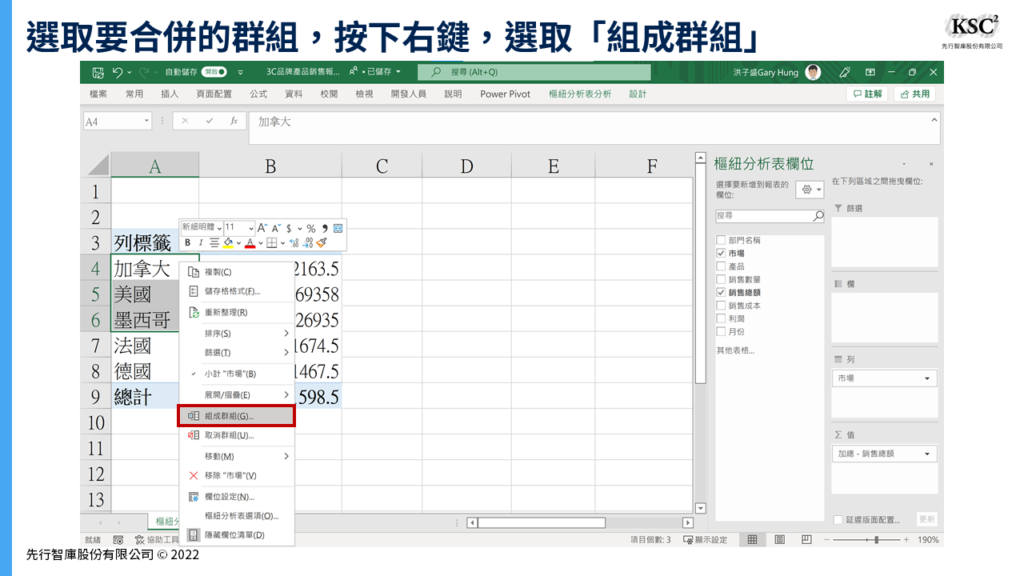Select 取消群組(U)... from context menu

click(237, 435)
